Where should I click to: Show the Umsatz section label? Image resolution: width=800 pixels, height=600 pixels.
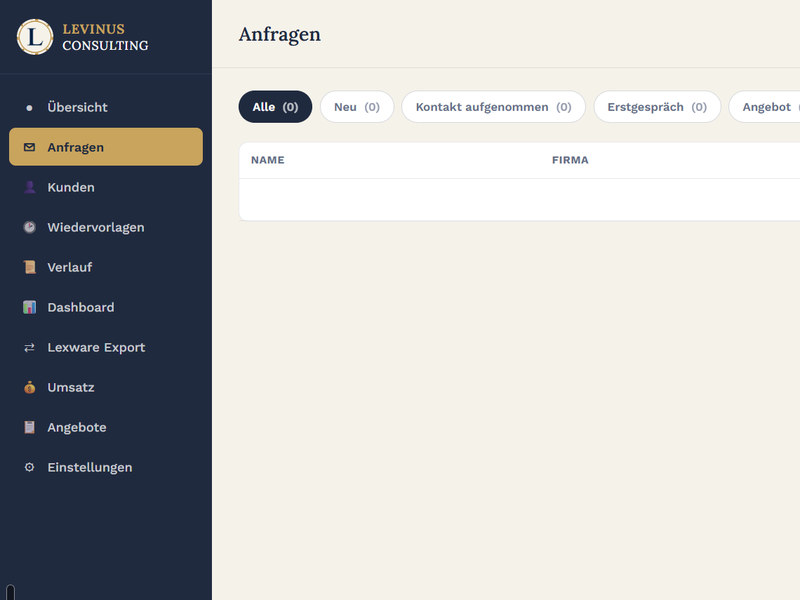(x=71, y=387)
